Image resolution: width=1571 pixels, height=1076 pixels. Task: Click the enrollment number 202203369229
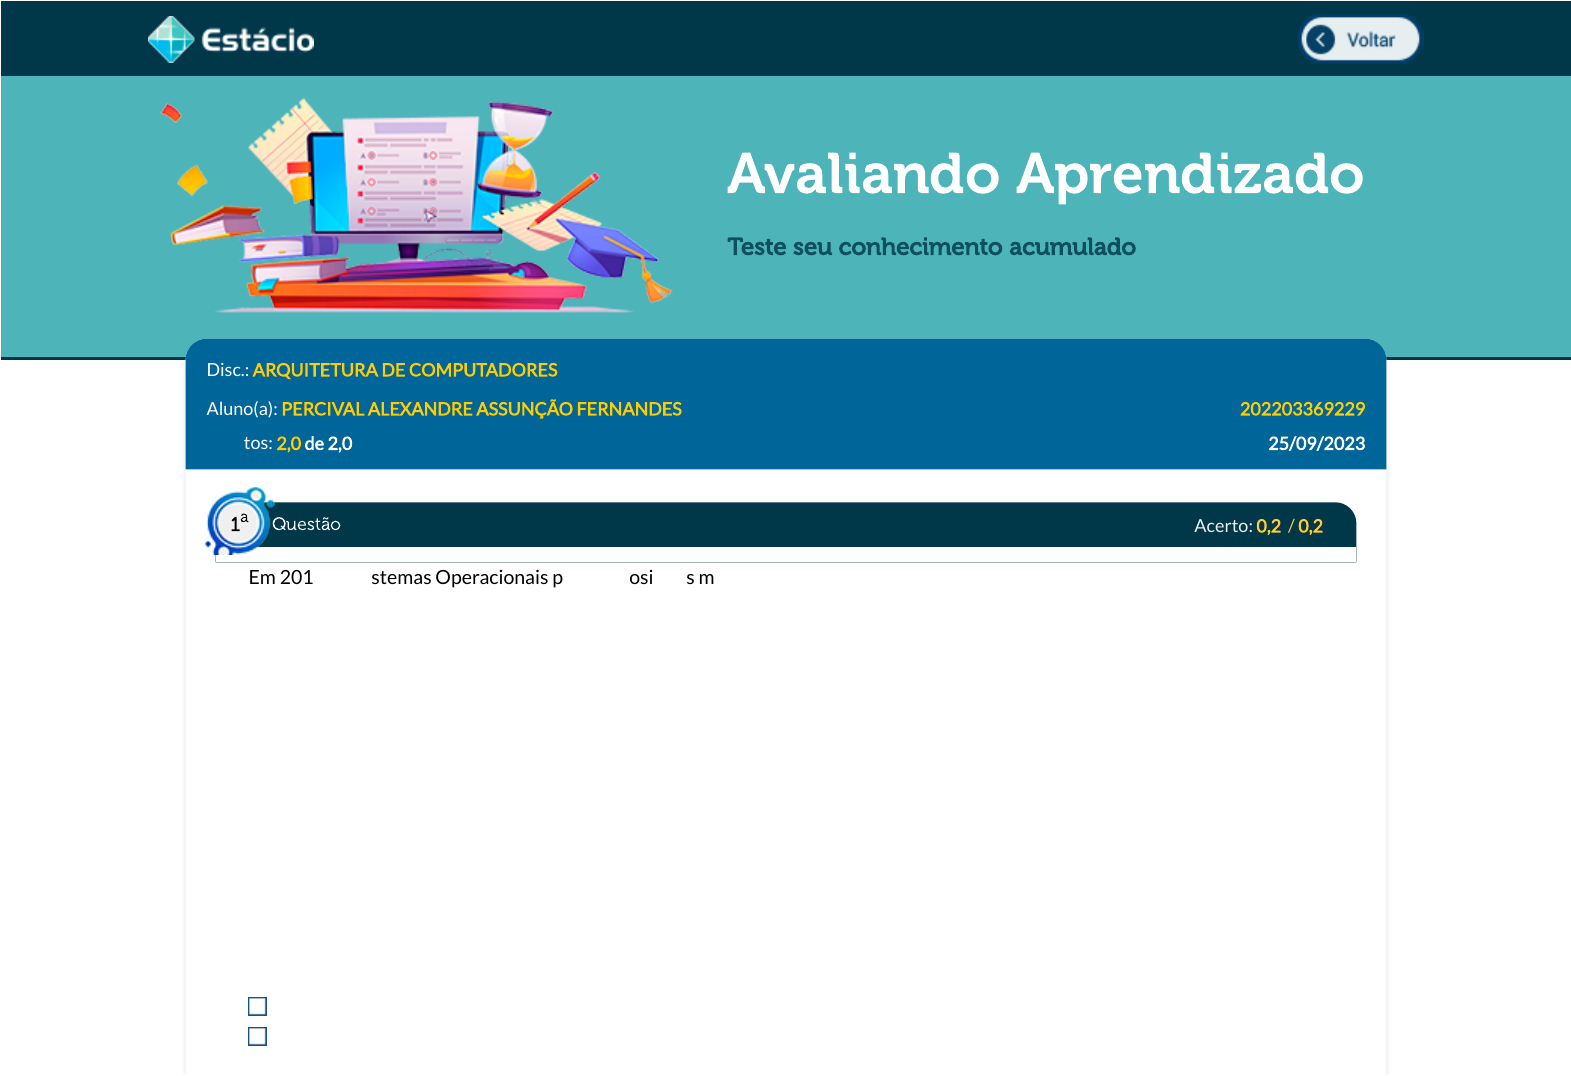click(1302, 409)
